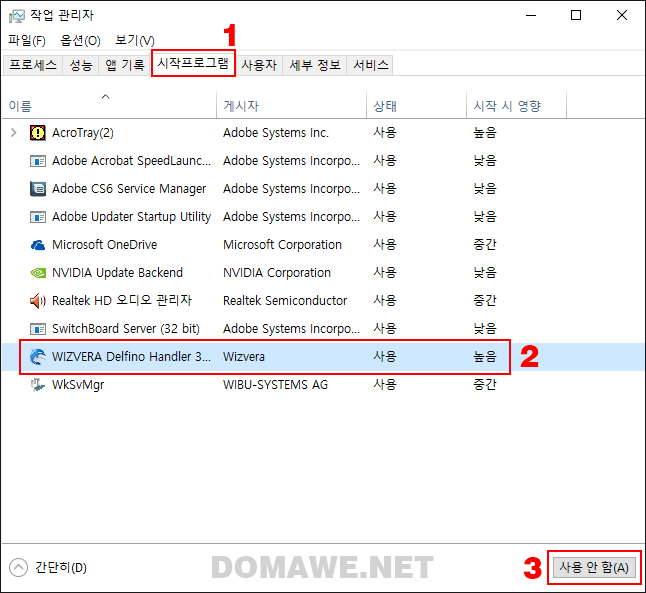The width and height of the screenshot is (646, 593).
Task: Click the 높음 impact for WIZVERA row
Action: click(485, 356)
